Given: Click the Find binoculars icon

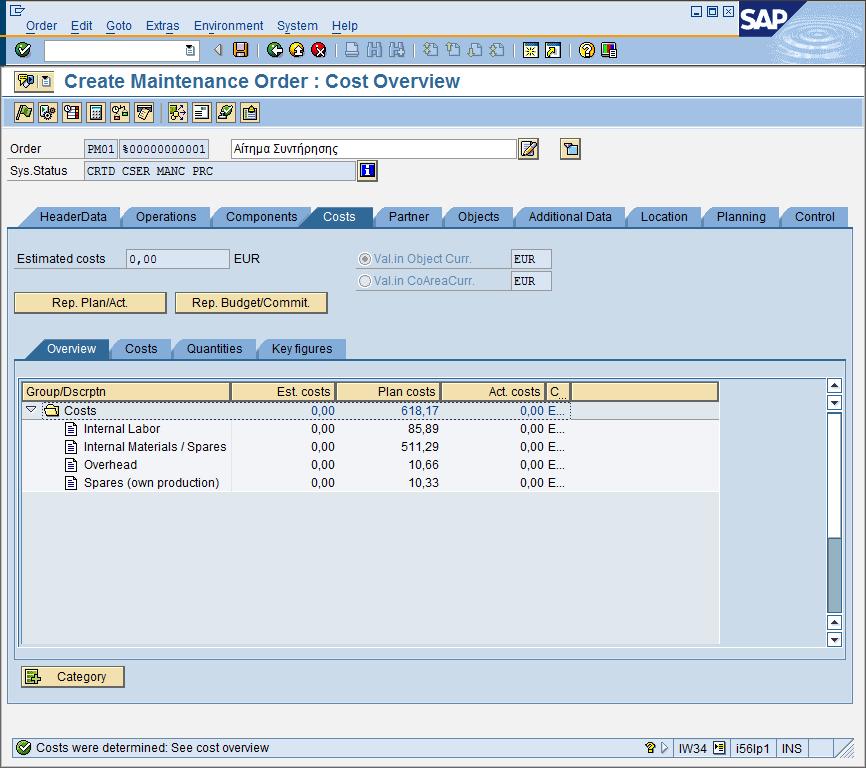Looking at the screenshot, I should (x=374, y=50).
